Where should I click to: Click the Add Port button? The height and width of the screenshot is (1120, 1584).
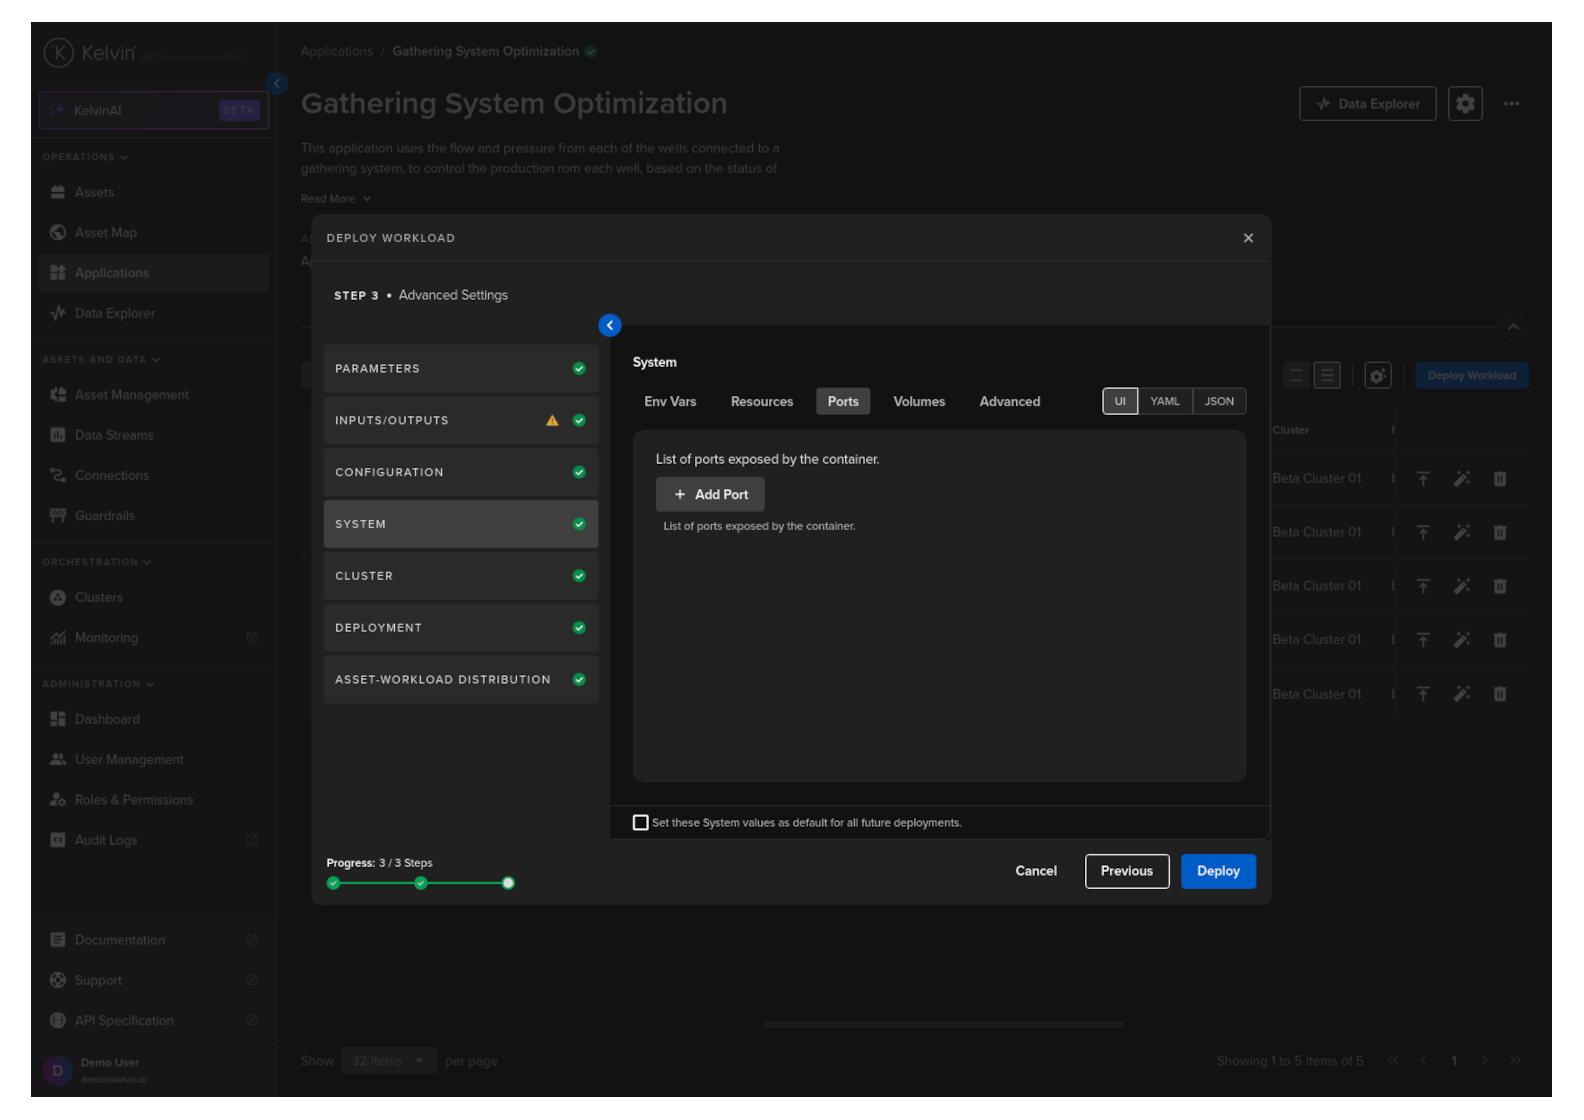pyautogui.click(x=710, y=495)
